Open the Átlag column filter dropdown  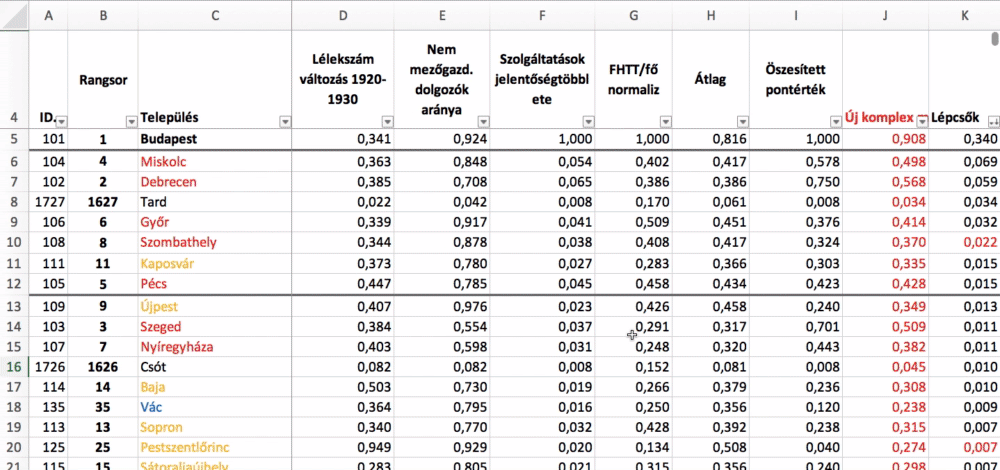[x=742, y=121]
